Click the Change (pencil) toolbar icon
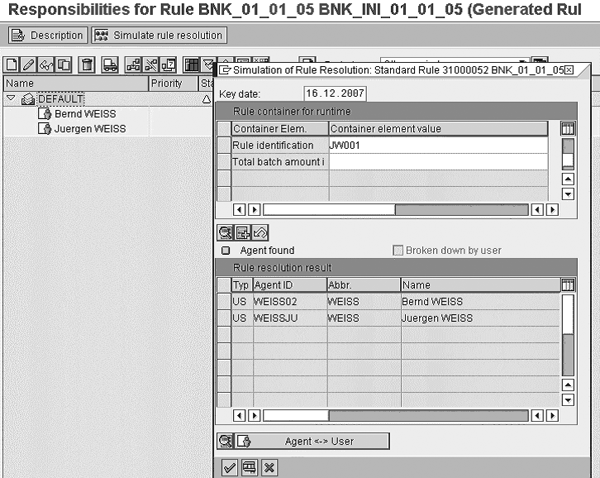Viewport: 600px width, 478px height. 29,65
